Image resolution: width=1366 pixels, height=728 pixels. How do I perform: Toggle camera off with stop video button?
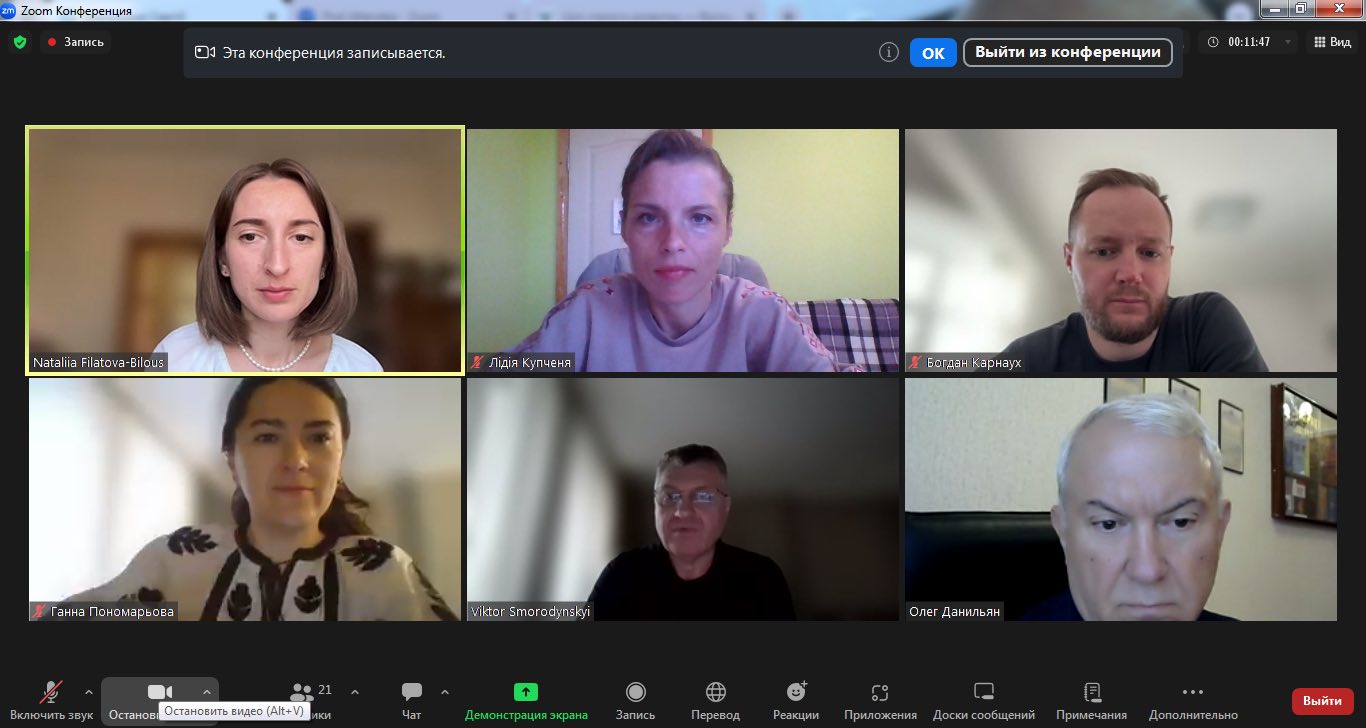pos(159,692)
